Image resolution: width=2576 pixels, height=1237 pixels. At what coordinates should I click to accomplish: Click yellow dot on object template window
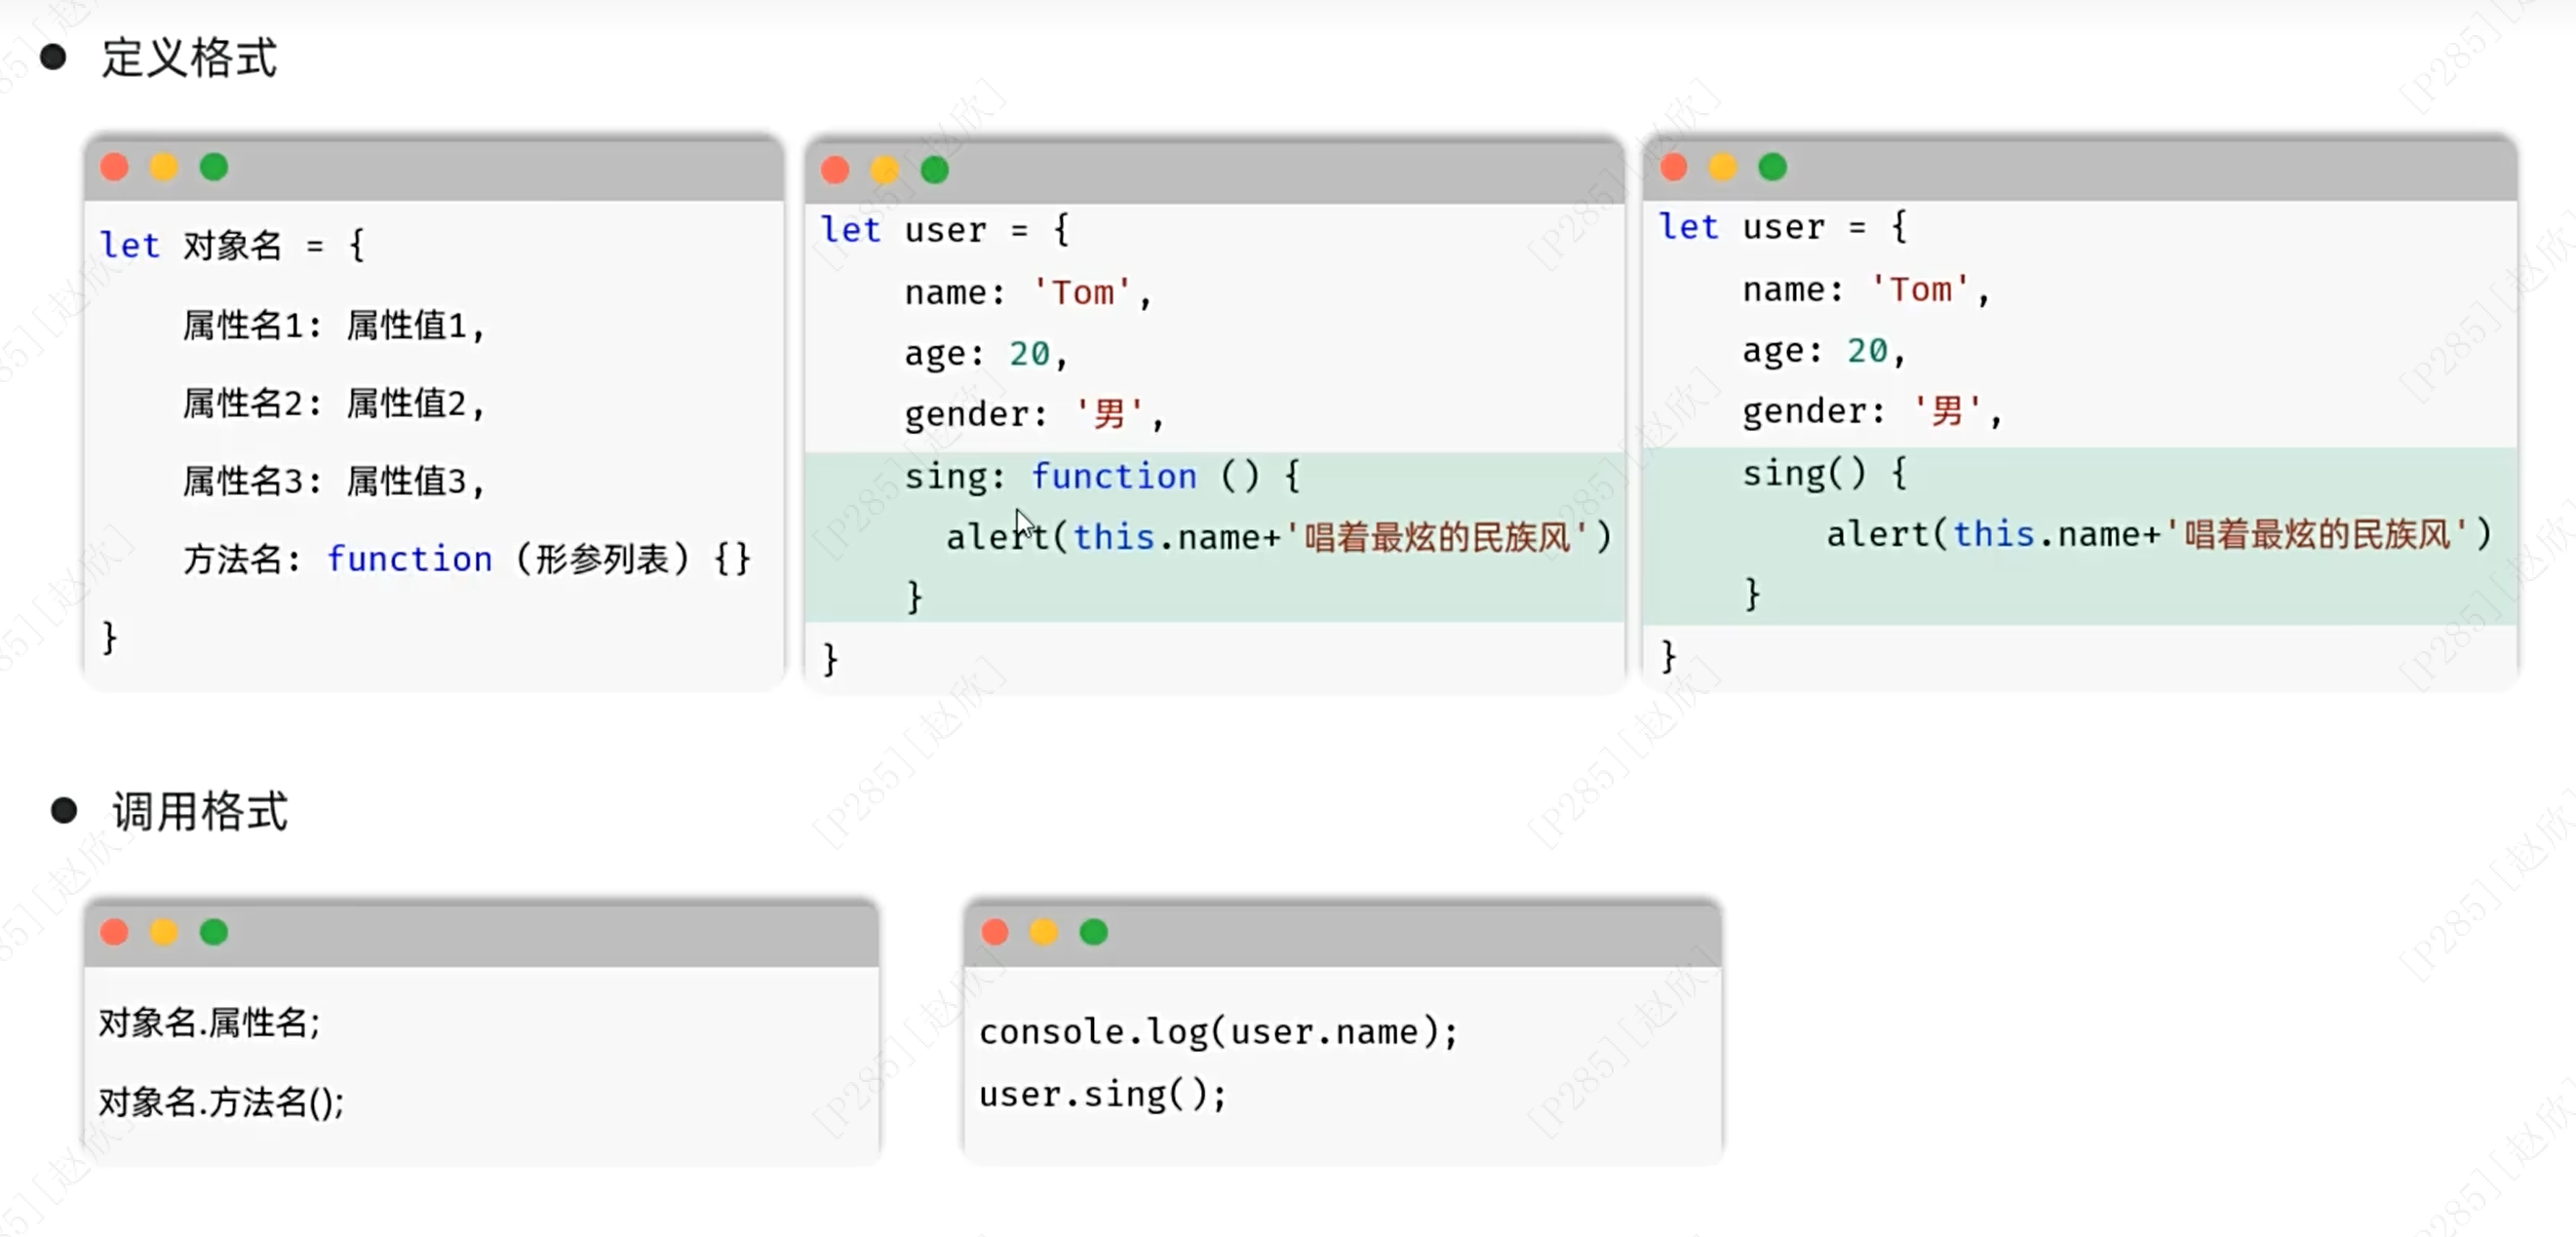[x=164, y=167]
